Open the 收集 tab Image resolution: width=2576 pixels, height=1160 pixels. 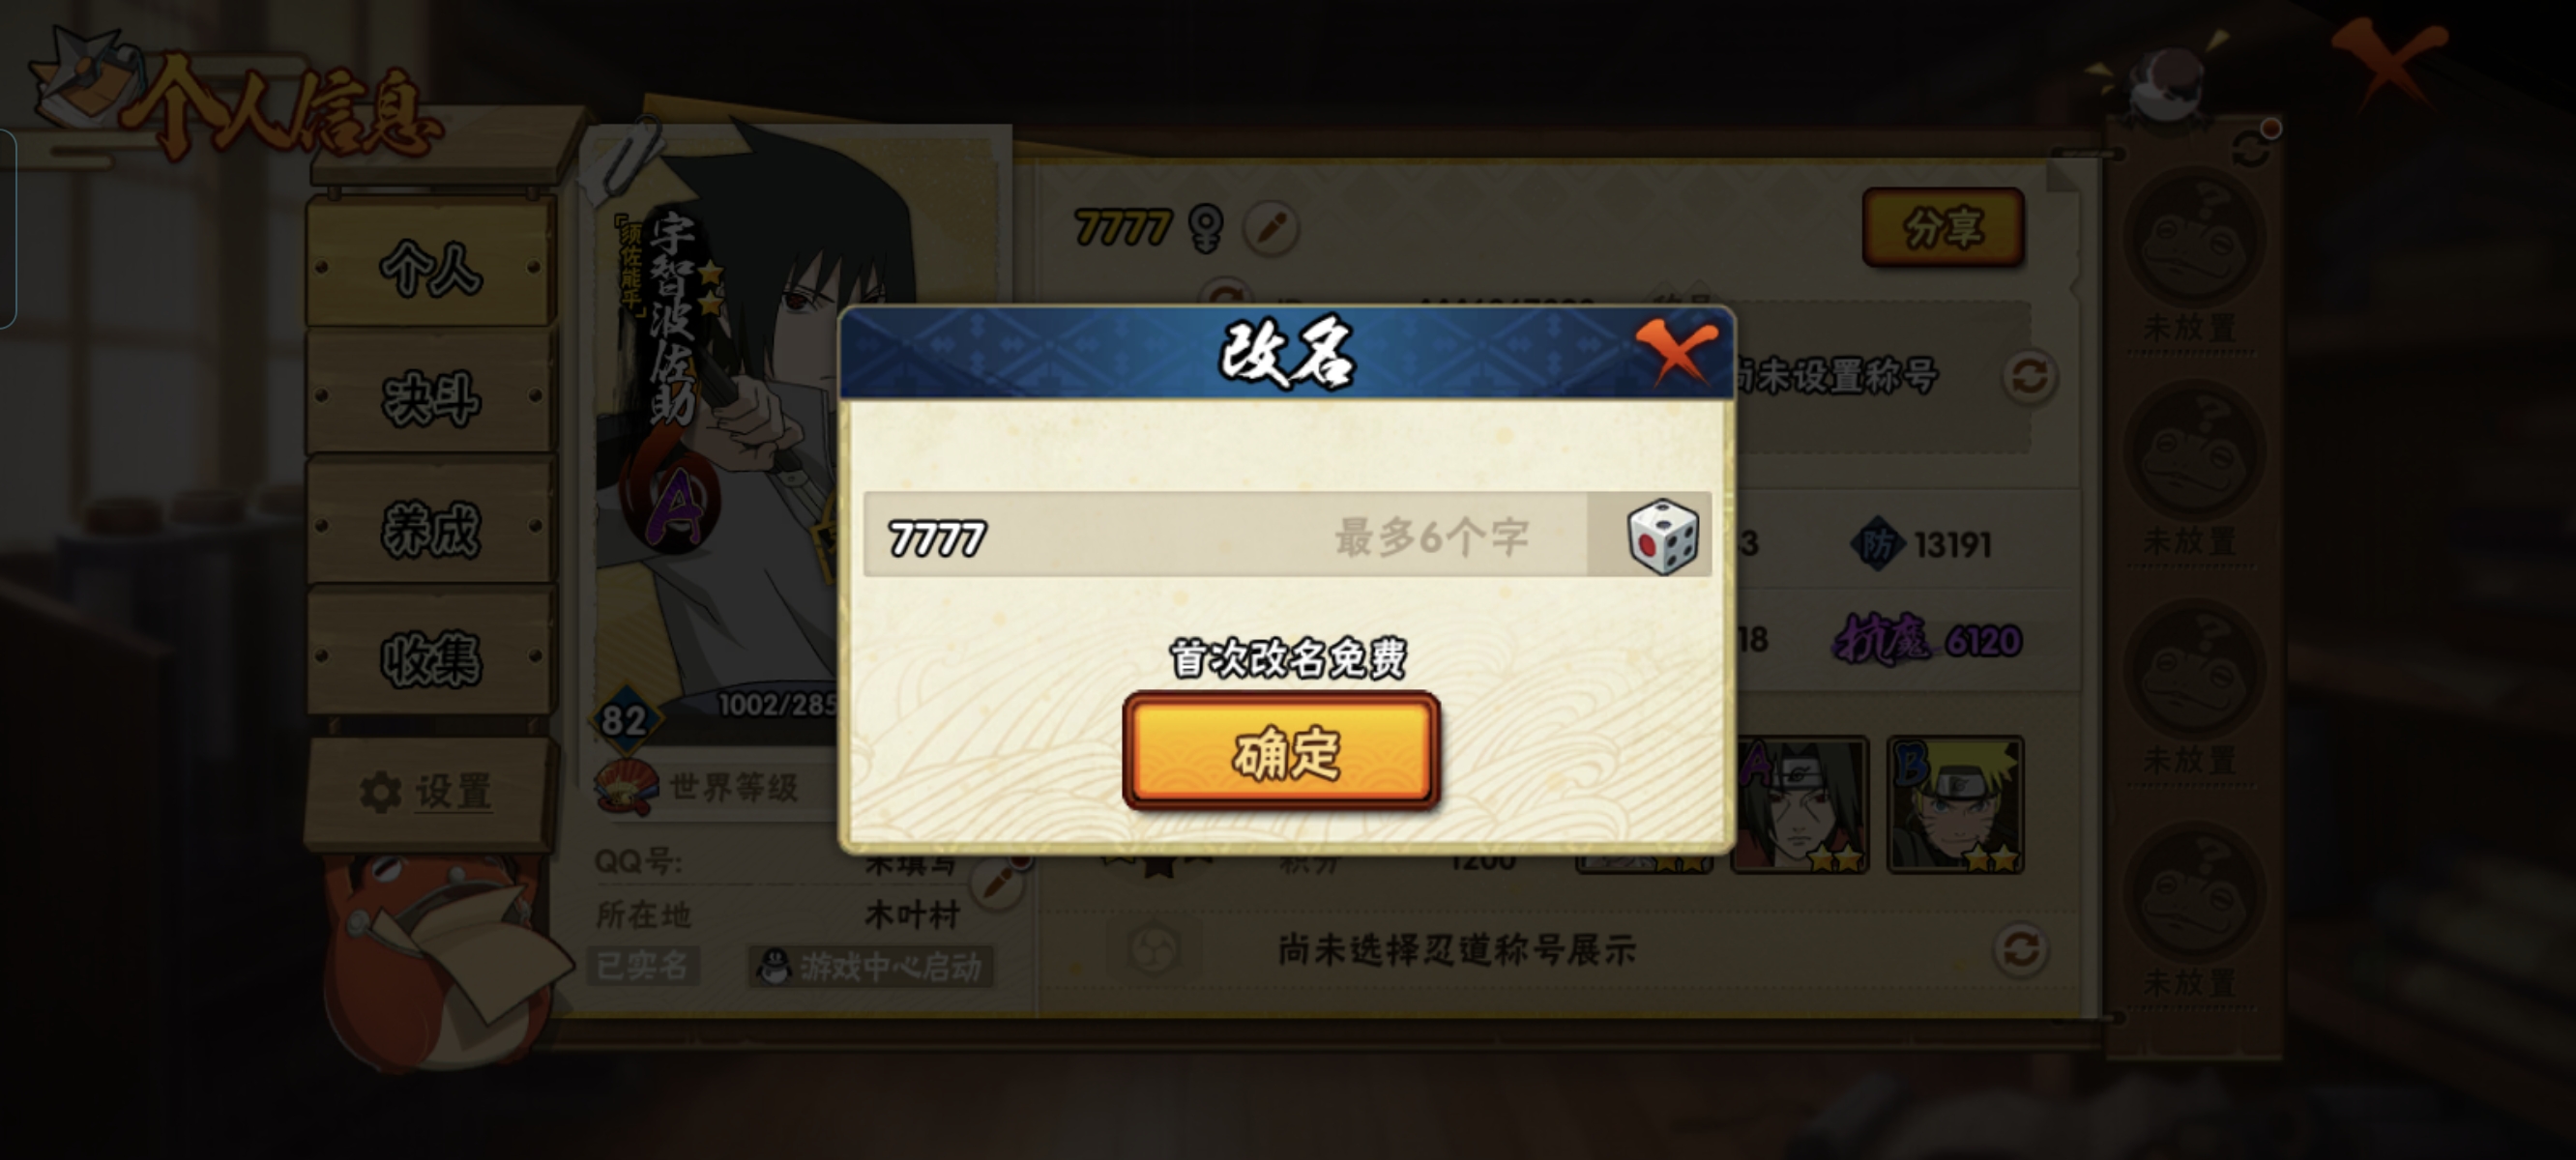pos(431,657)
